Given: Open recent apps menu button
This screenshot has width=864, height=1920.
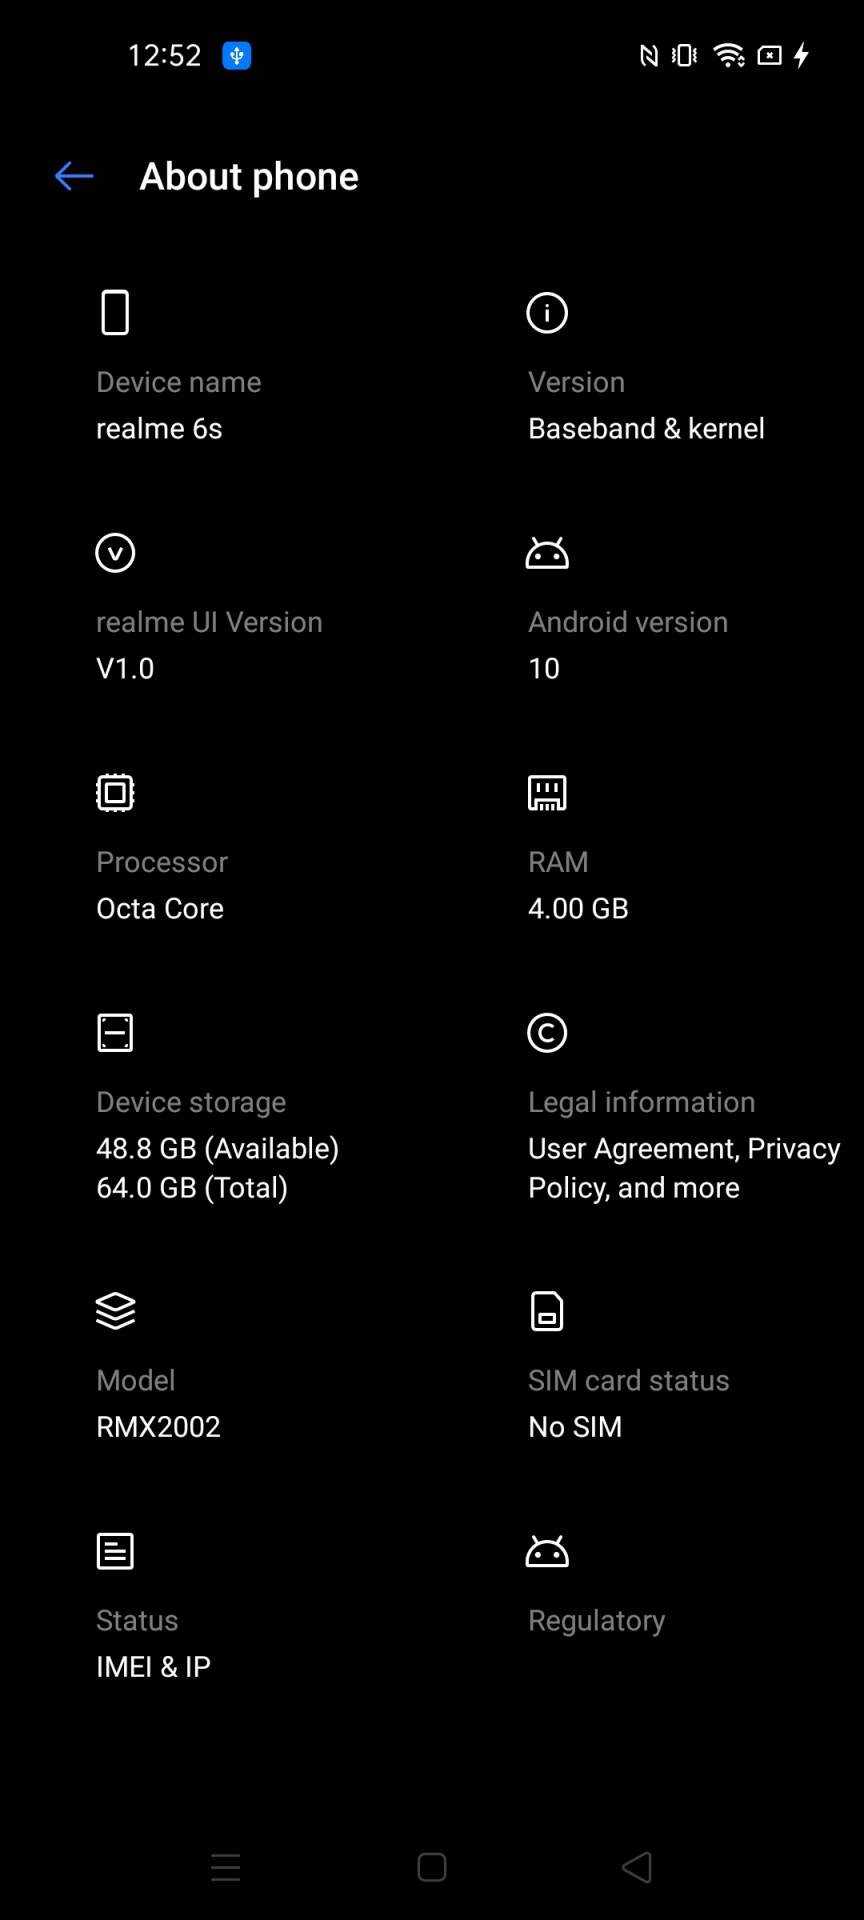Looking at the screenshot, I should click(x=226, y=1867).
